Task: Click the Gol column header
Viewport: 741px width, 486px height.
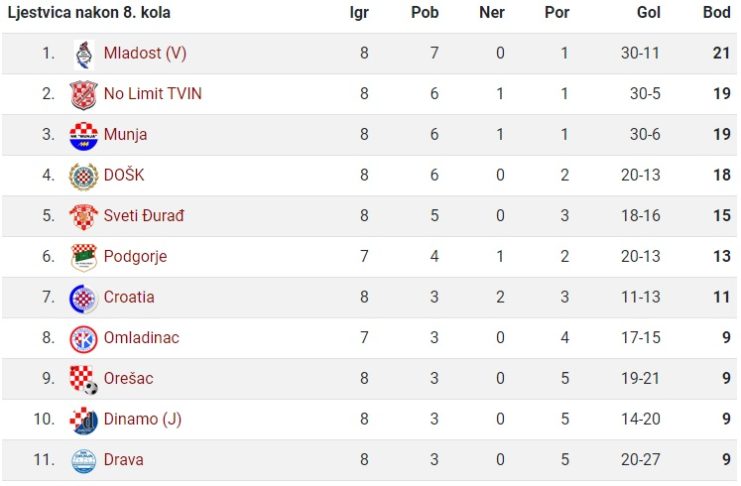Action: pyautogui.click(x=648, y=12)
